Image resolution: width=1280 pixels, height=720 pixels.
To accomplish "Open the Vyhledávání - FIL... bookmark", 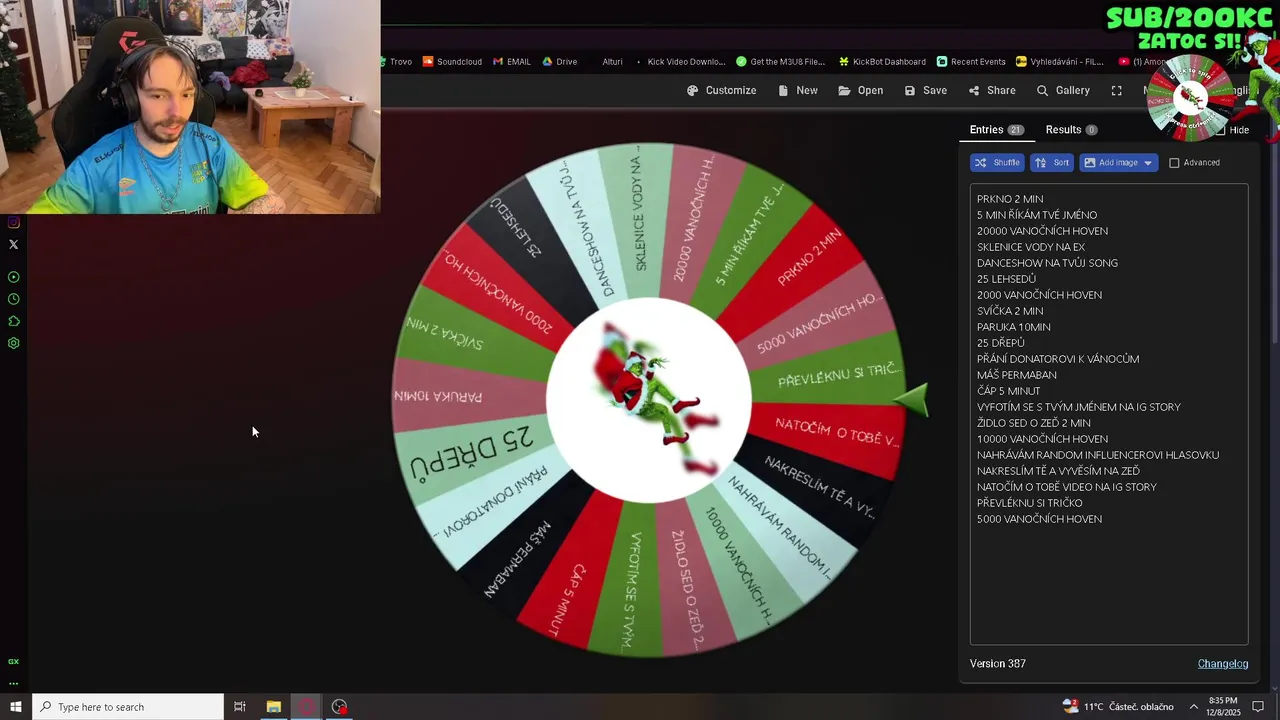I will [1060, 62].
